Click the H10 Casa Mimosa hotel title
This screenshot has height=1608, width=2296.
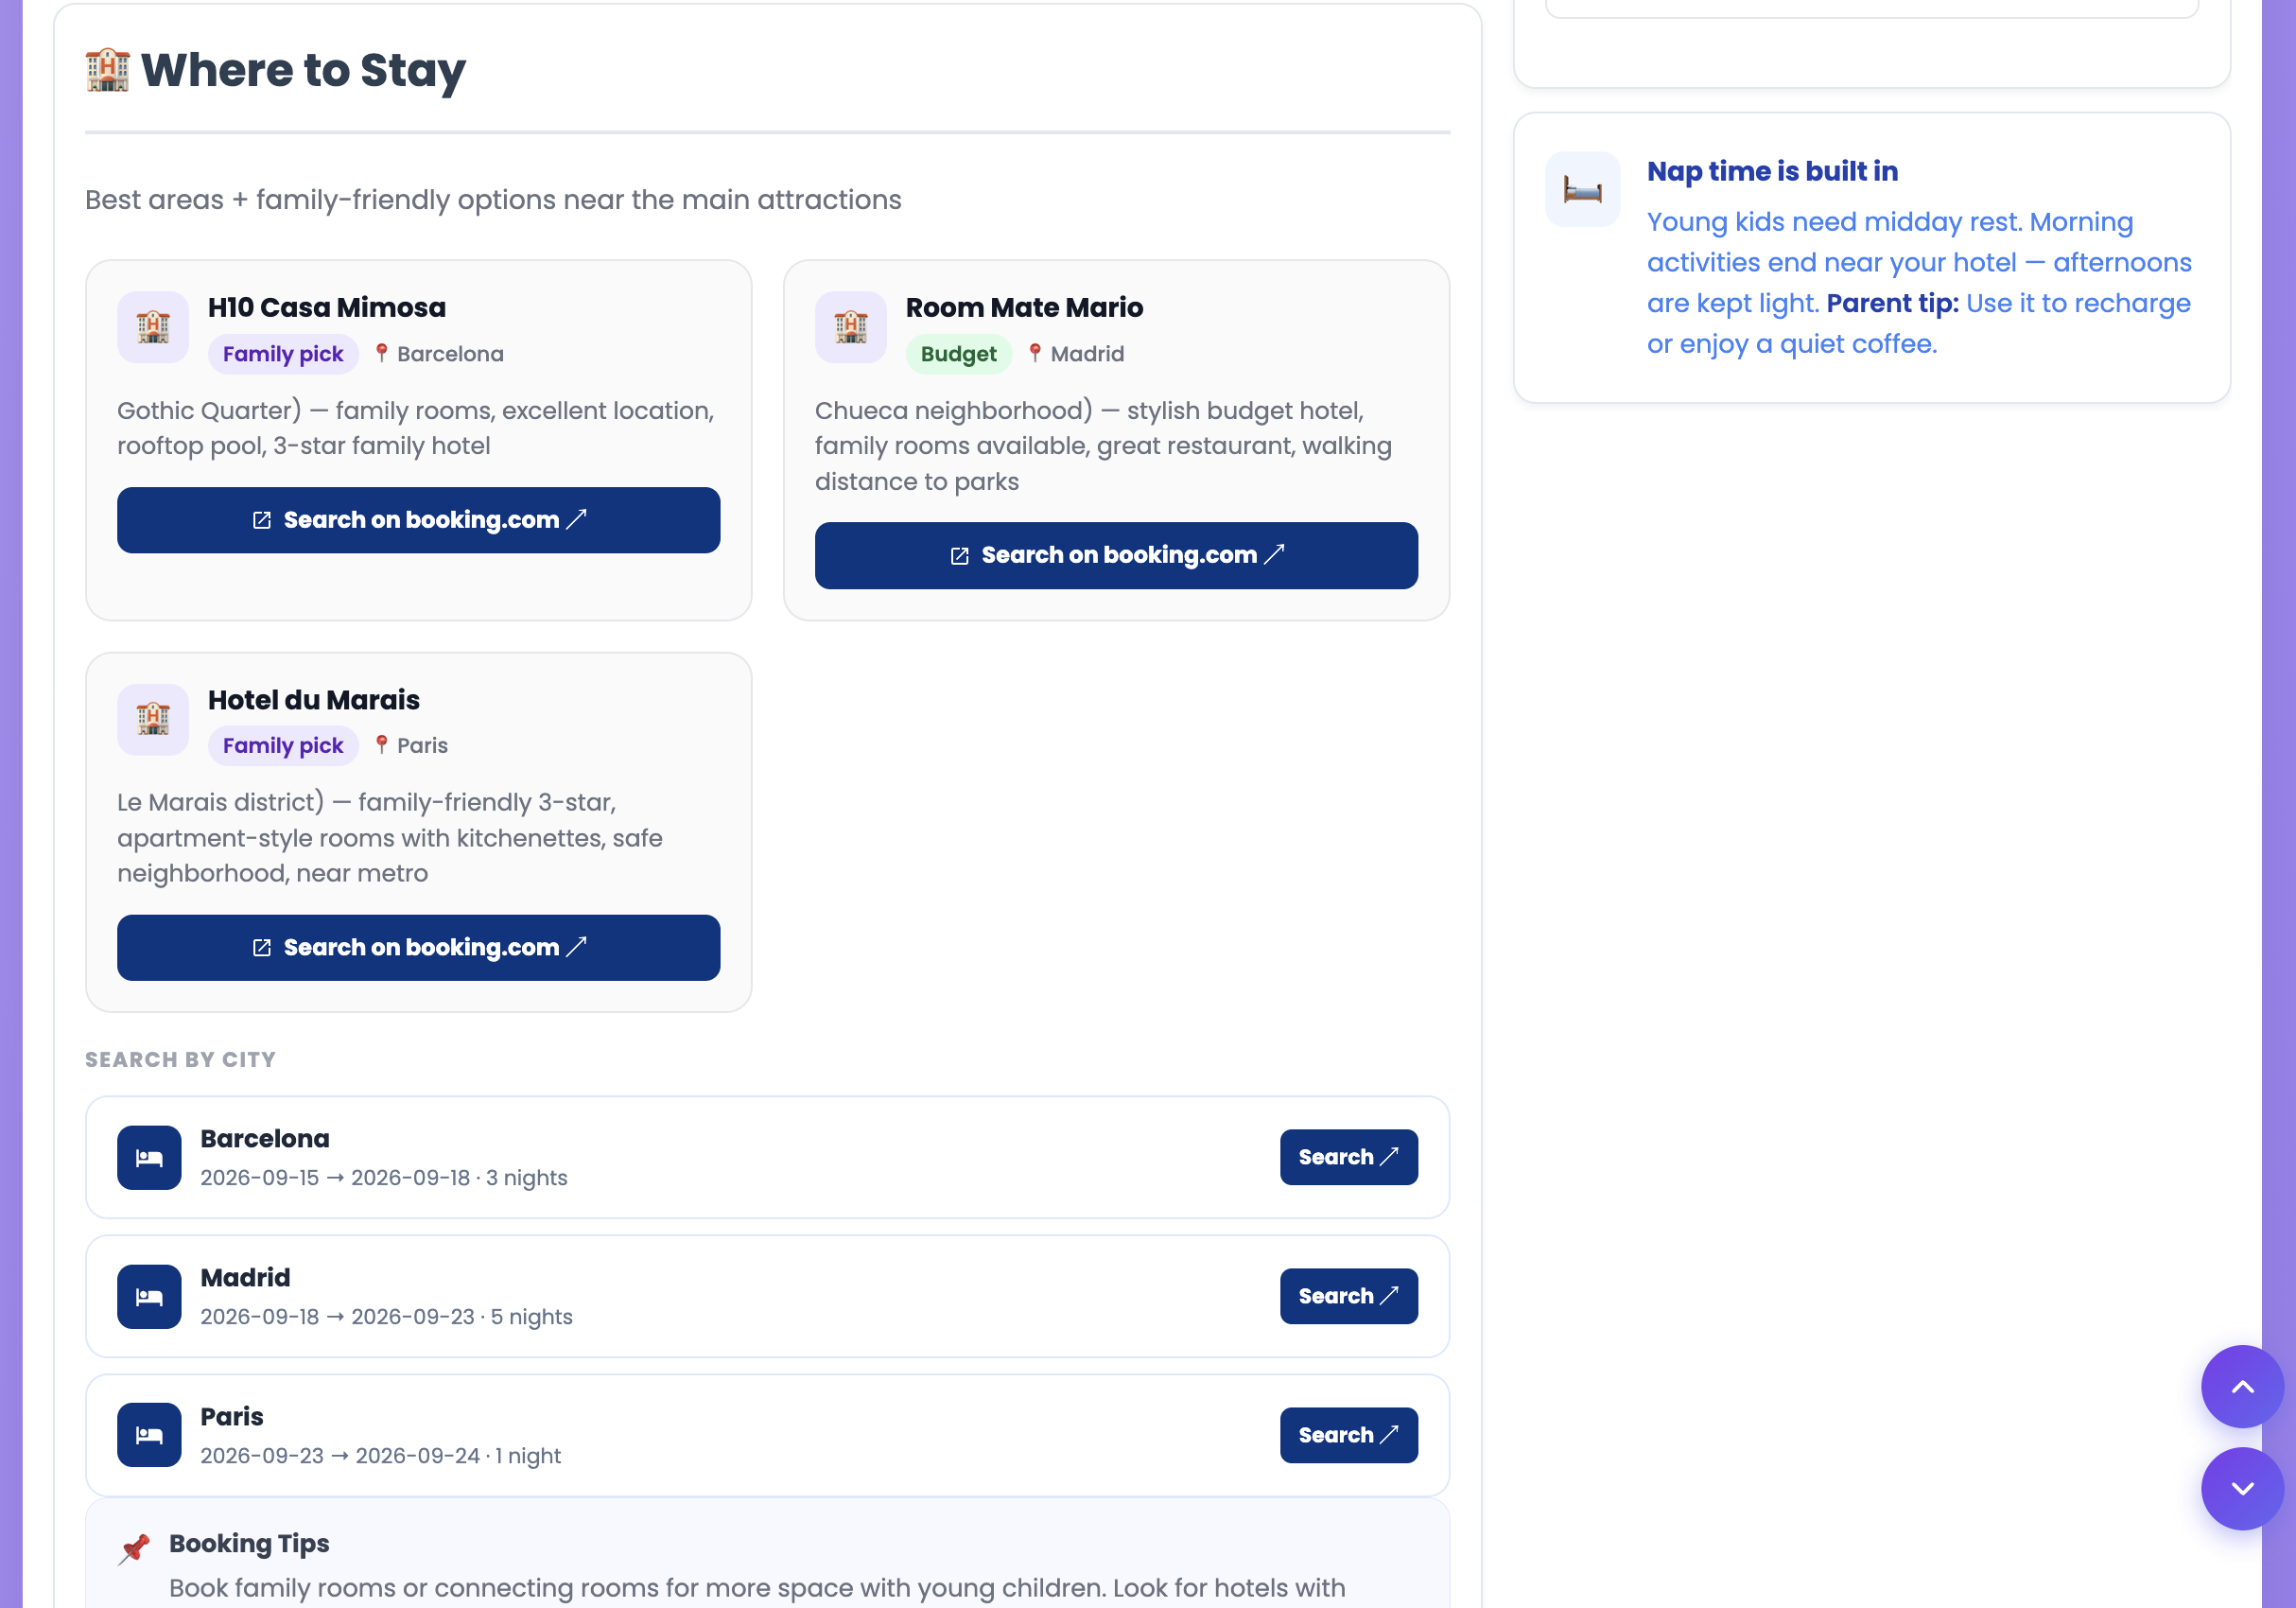coord(327,308)
